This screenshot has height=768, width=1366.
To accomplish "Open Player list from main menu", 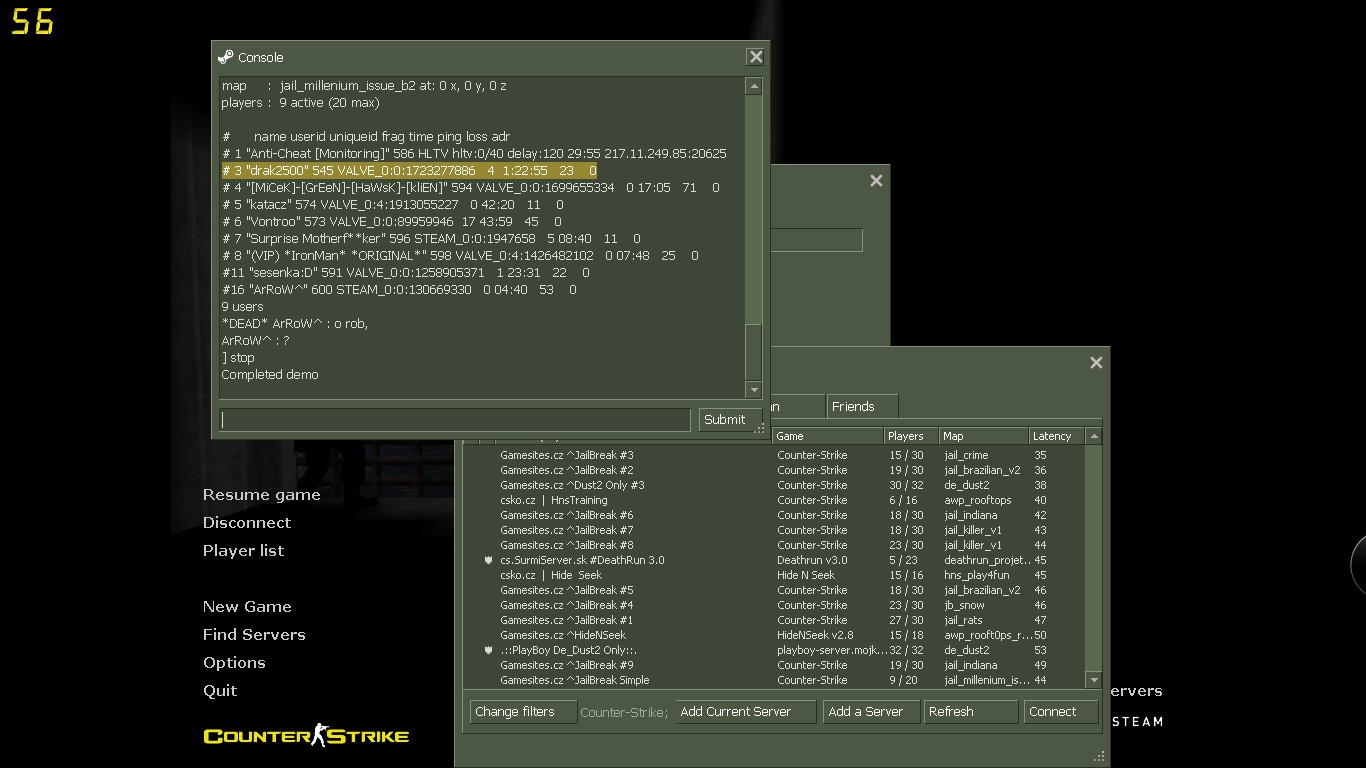I will point(244,551).
